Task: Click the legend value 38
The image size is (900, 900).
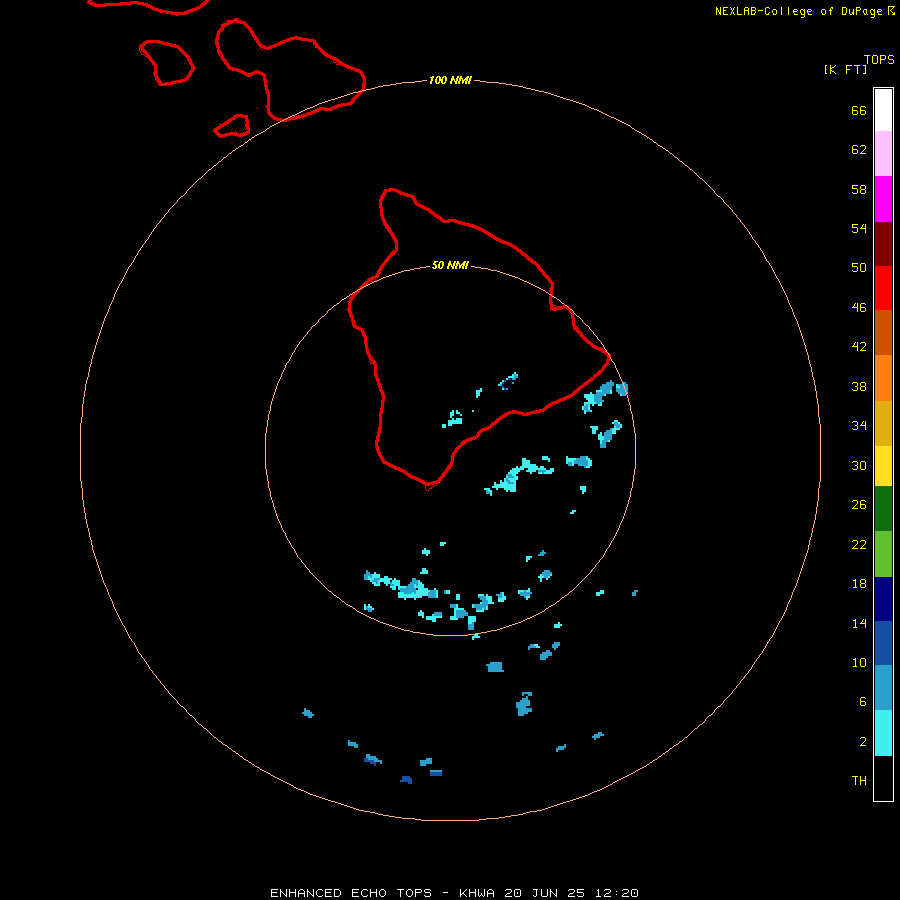Action: pyautogui.click(x=859, y=386)
